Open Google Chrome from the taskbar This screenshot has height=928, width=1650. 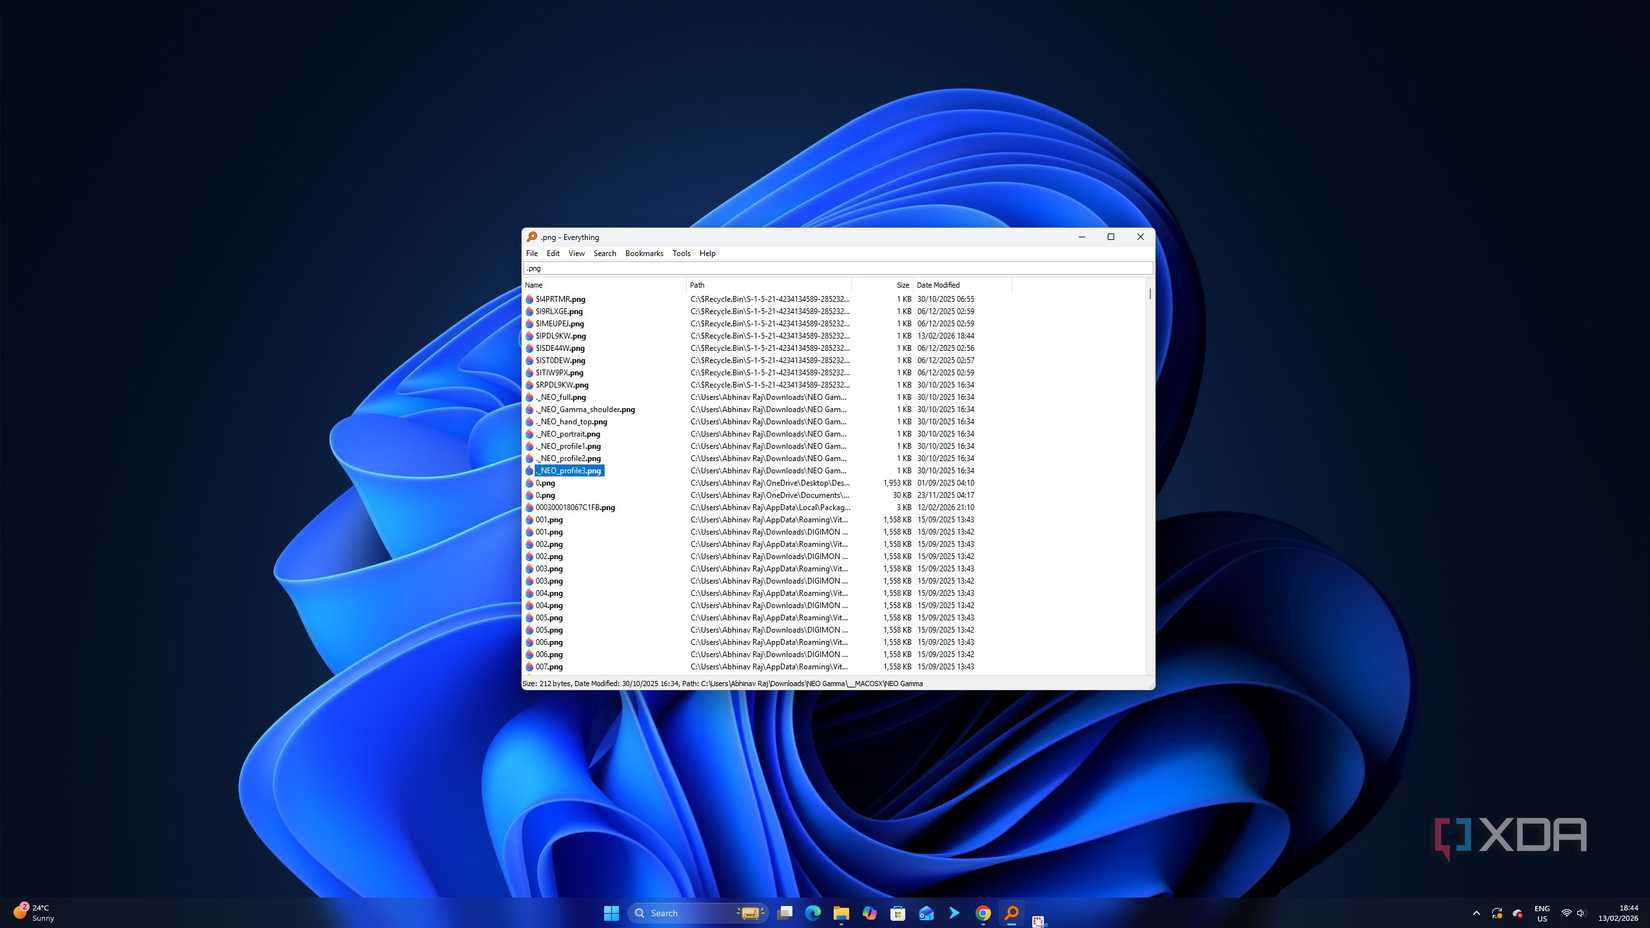983,913
